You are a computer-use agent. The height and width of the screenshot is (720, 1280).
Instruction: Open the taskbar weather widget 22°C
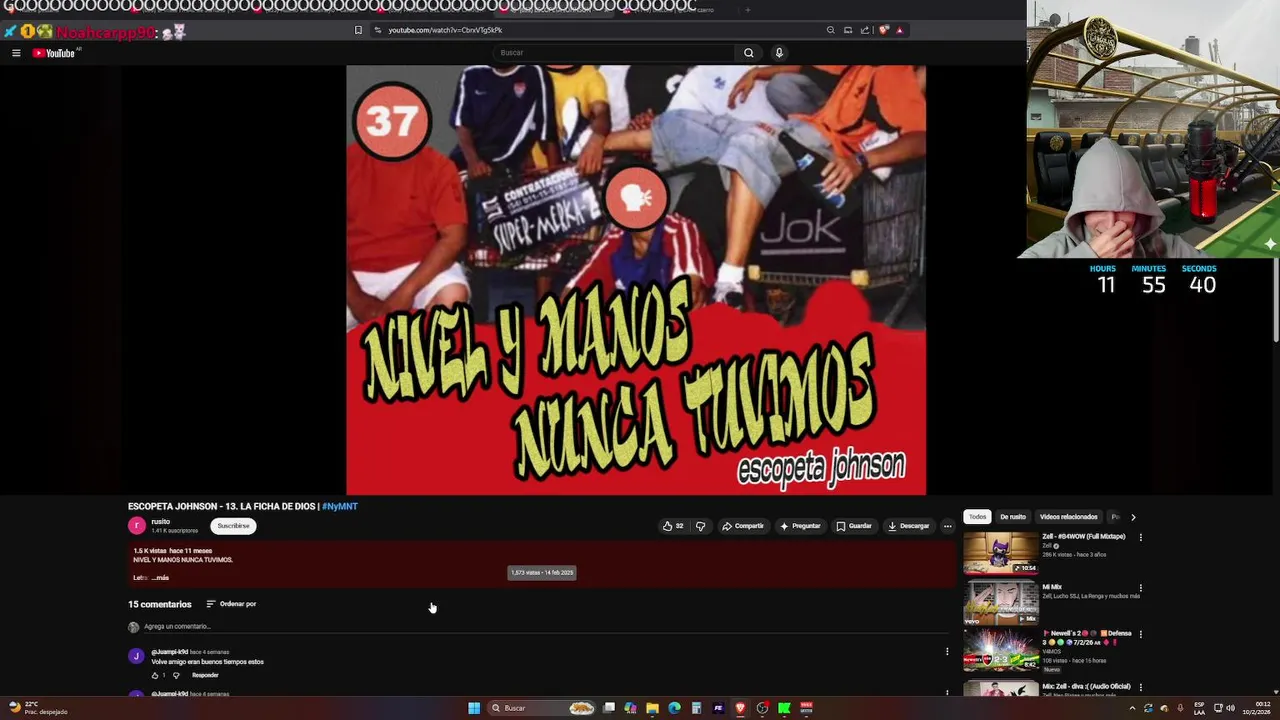pos(38,708)
